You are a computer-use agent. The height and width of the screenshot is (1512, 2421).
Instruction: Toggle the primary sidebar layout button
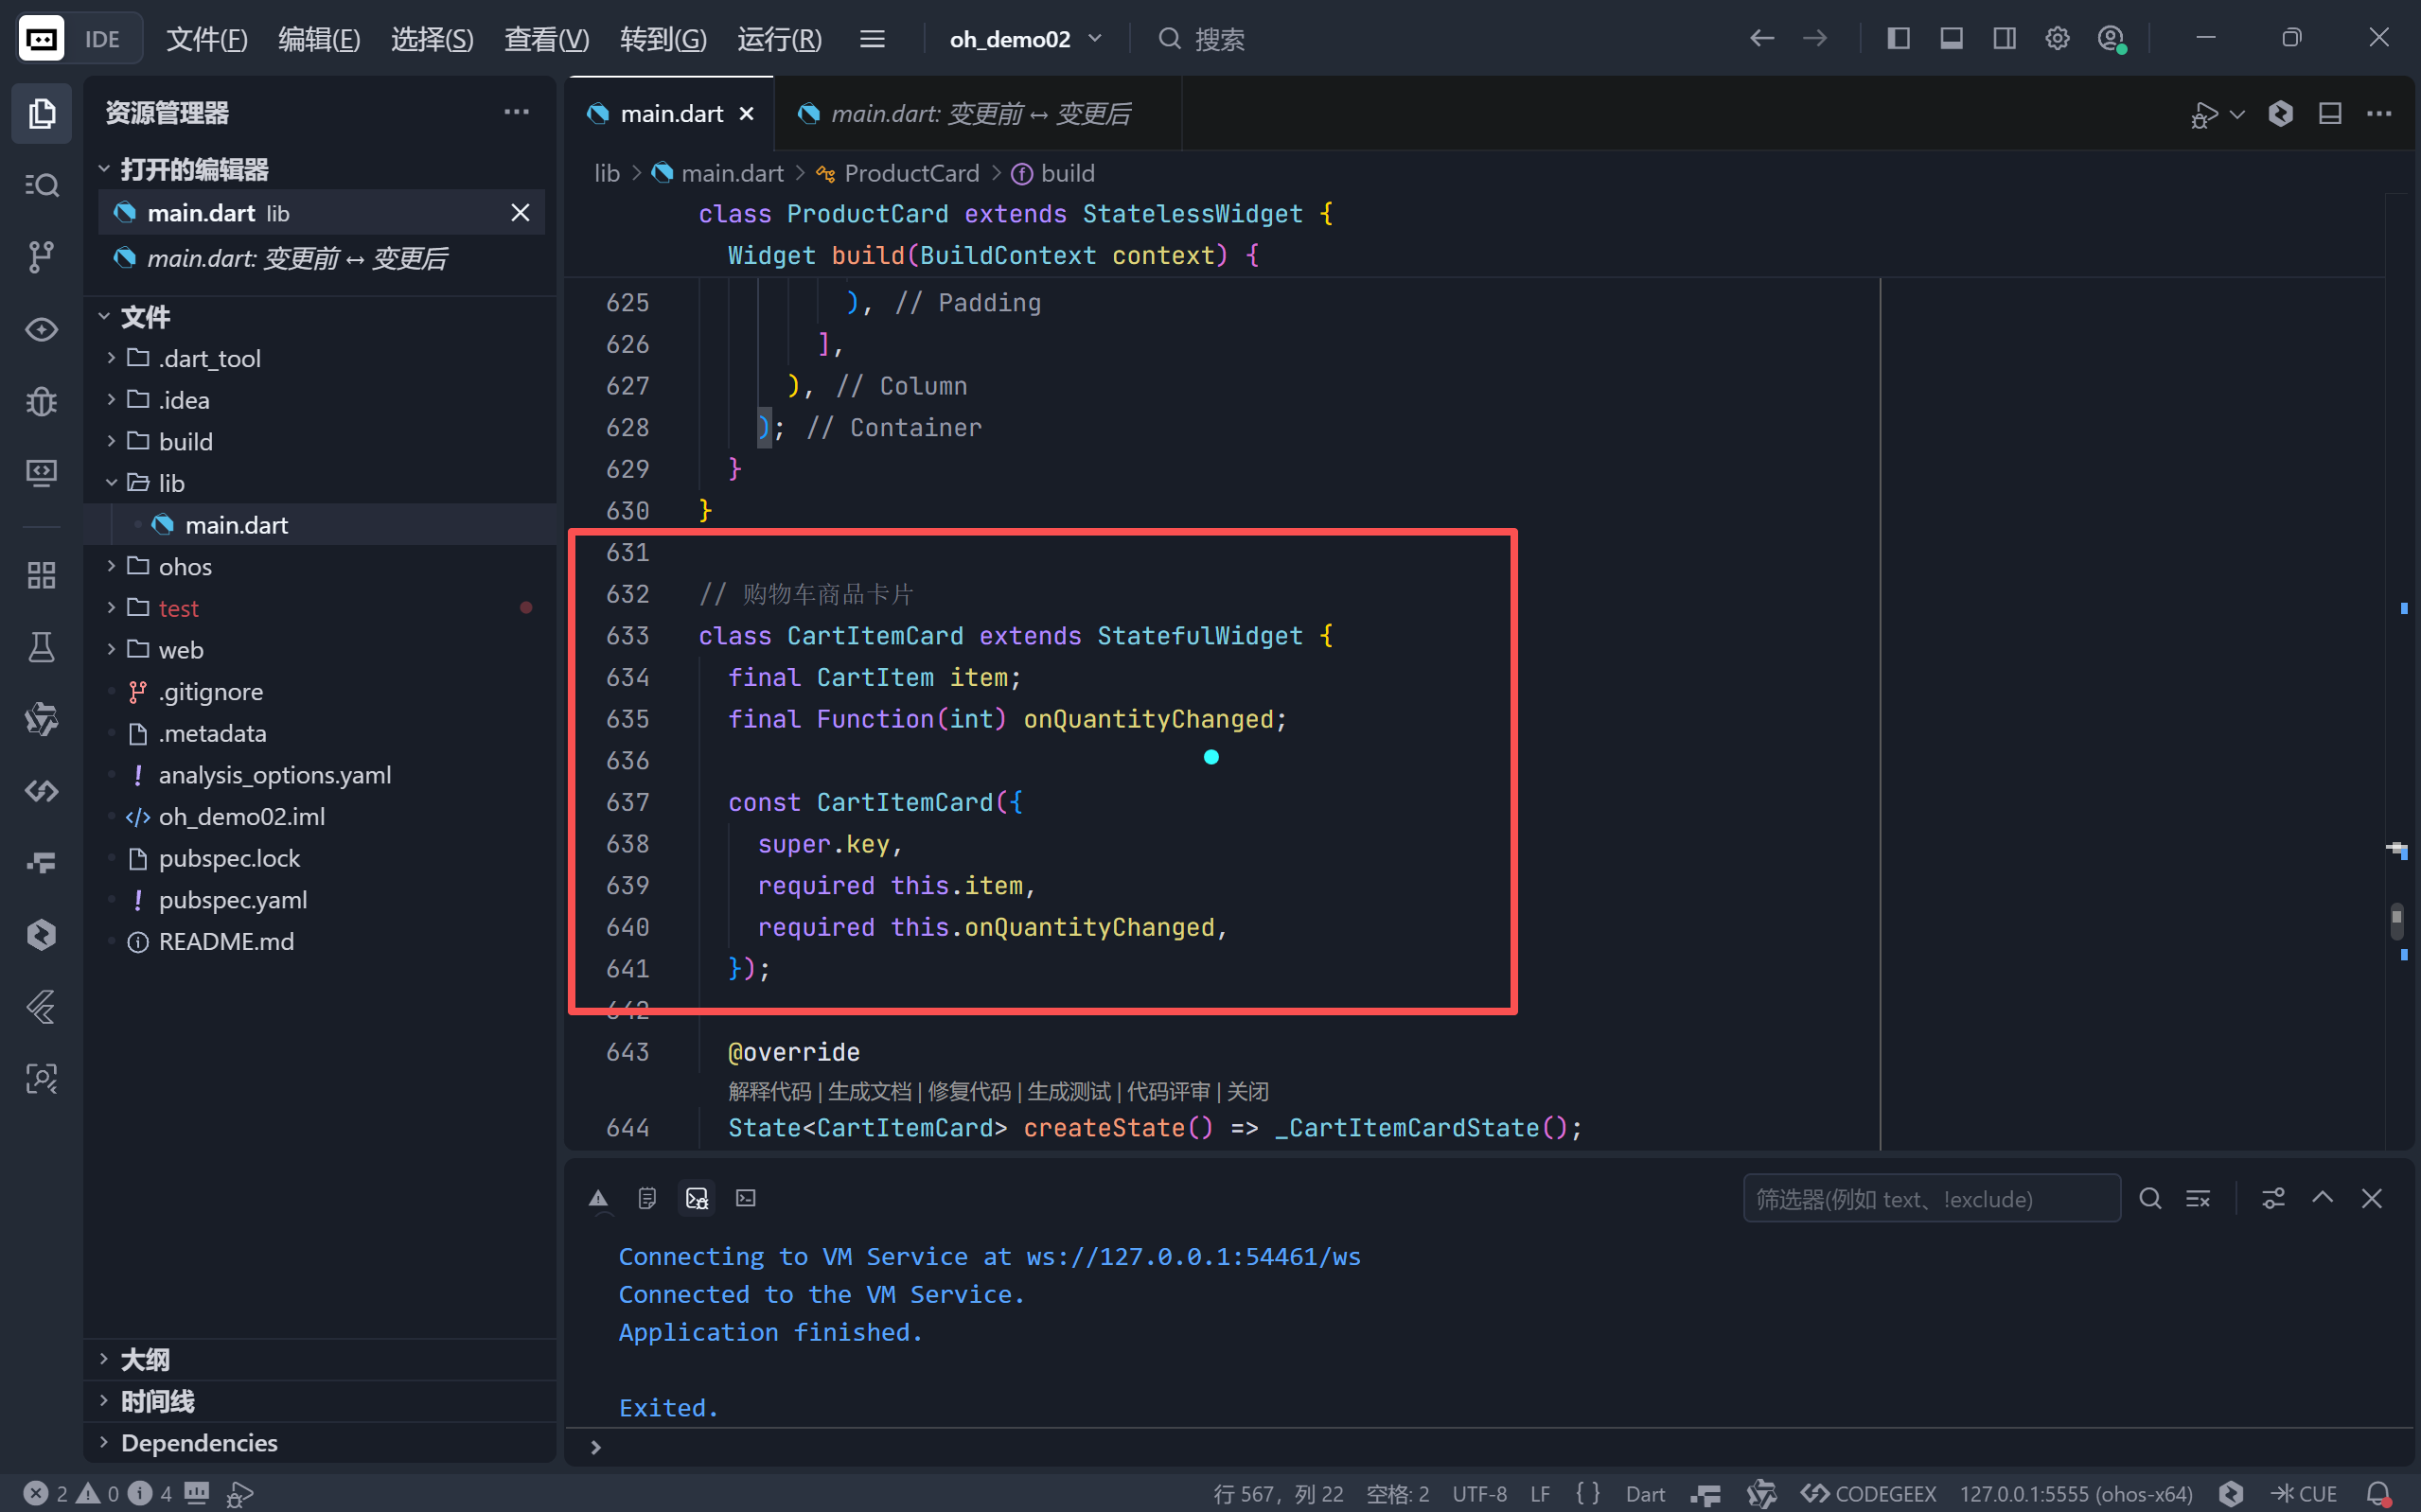[1898, 39]
